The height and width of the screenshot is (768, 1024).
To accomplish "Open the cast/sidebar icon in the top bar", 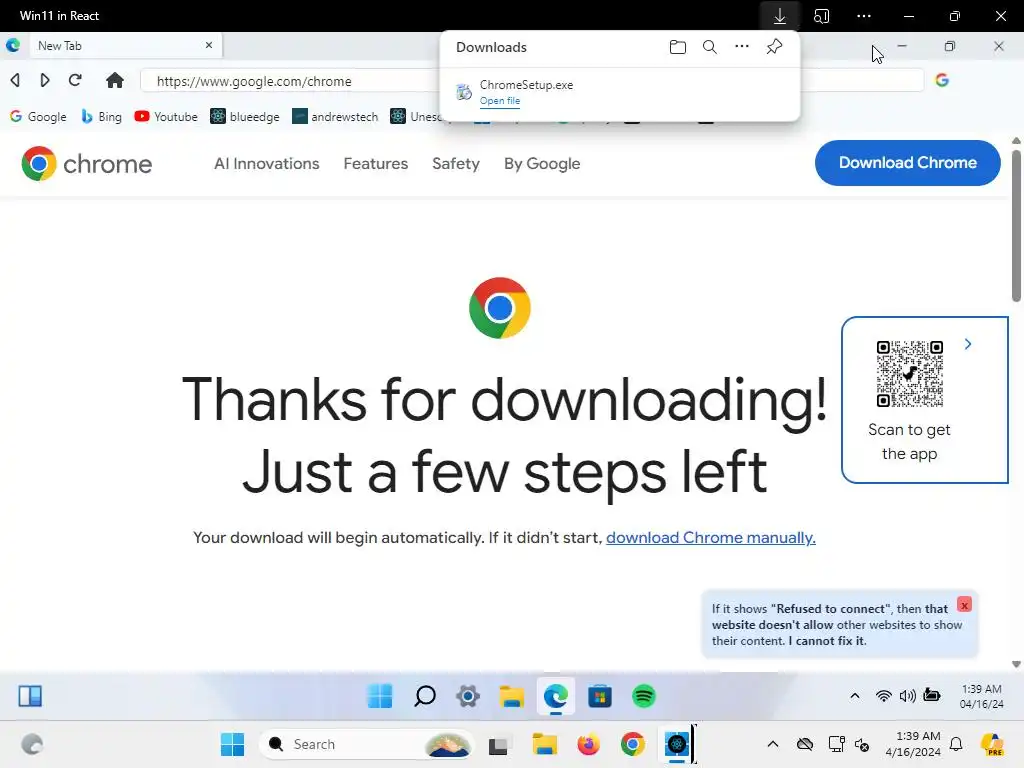I will pyautogui.click(x=822, y=16).
